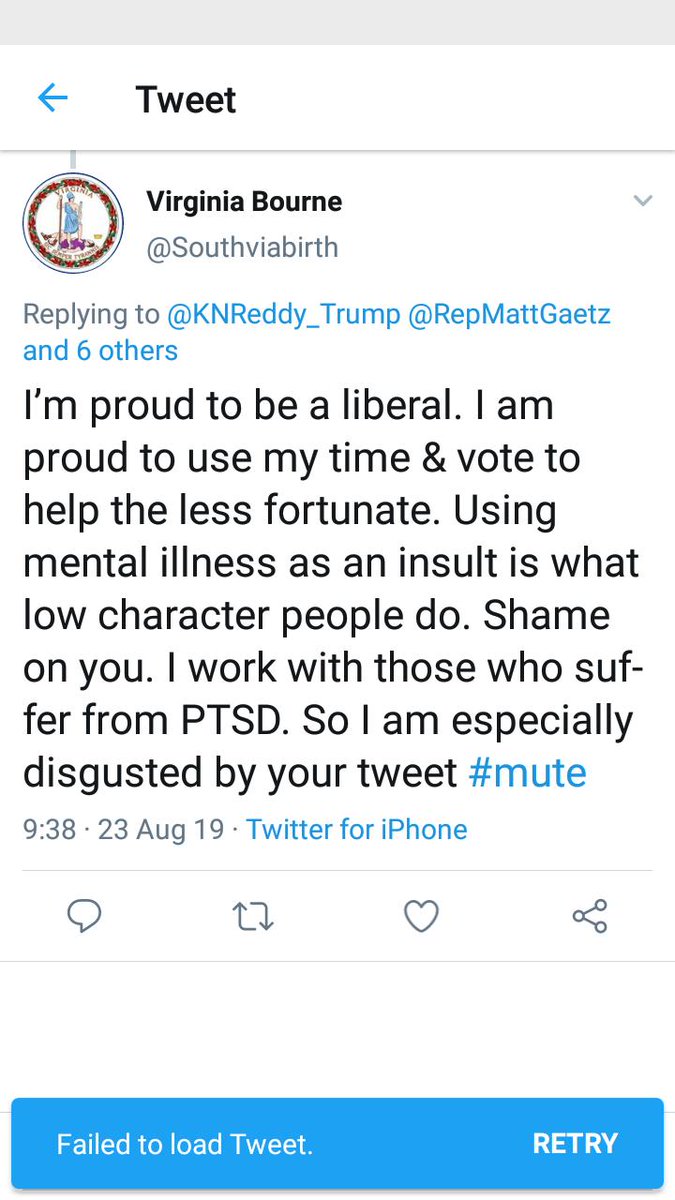Tap the back arrow in the header
675x1200 pixels.
pos(52,98)
